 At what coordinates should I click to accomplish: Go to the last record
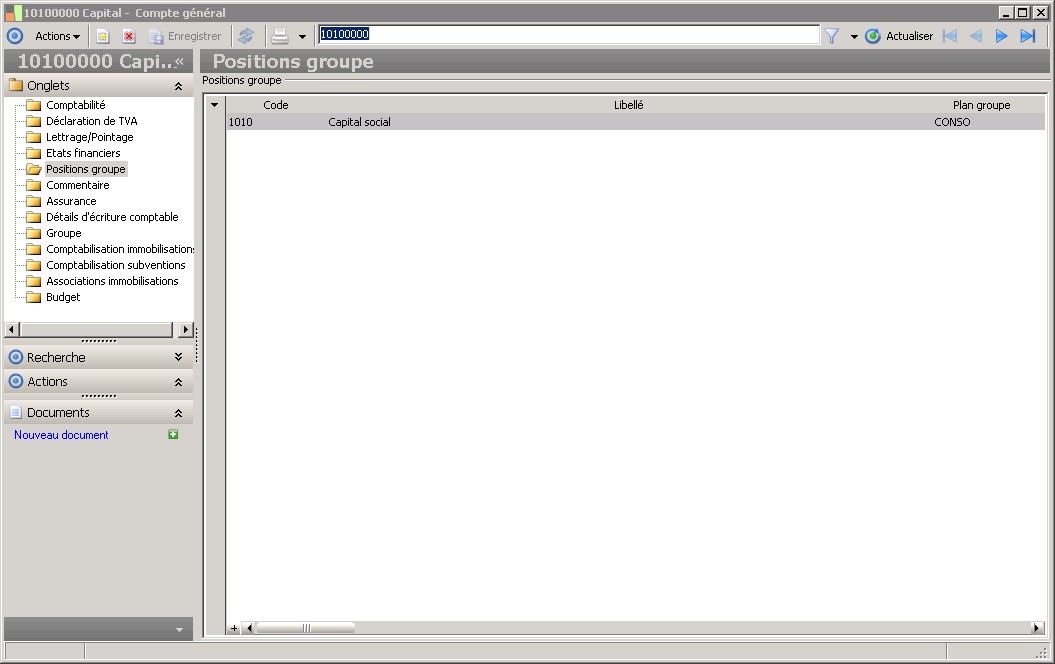1027,36
